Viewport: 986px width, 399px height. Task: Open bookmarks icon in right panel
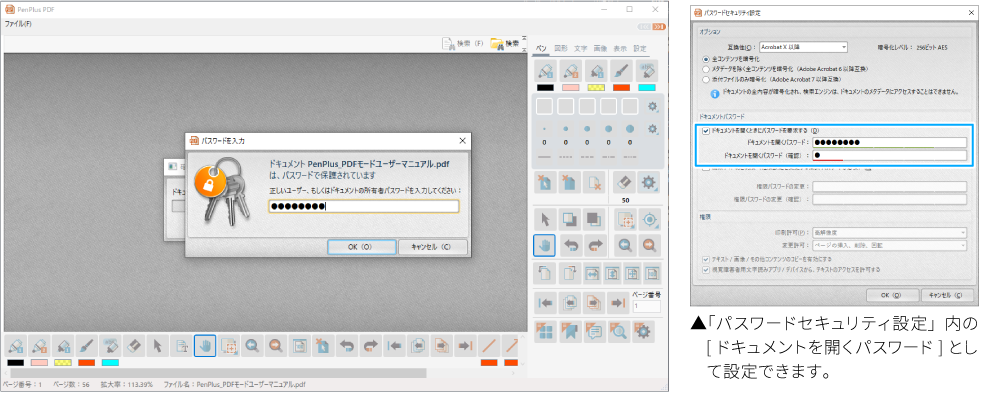(570, 331)
